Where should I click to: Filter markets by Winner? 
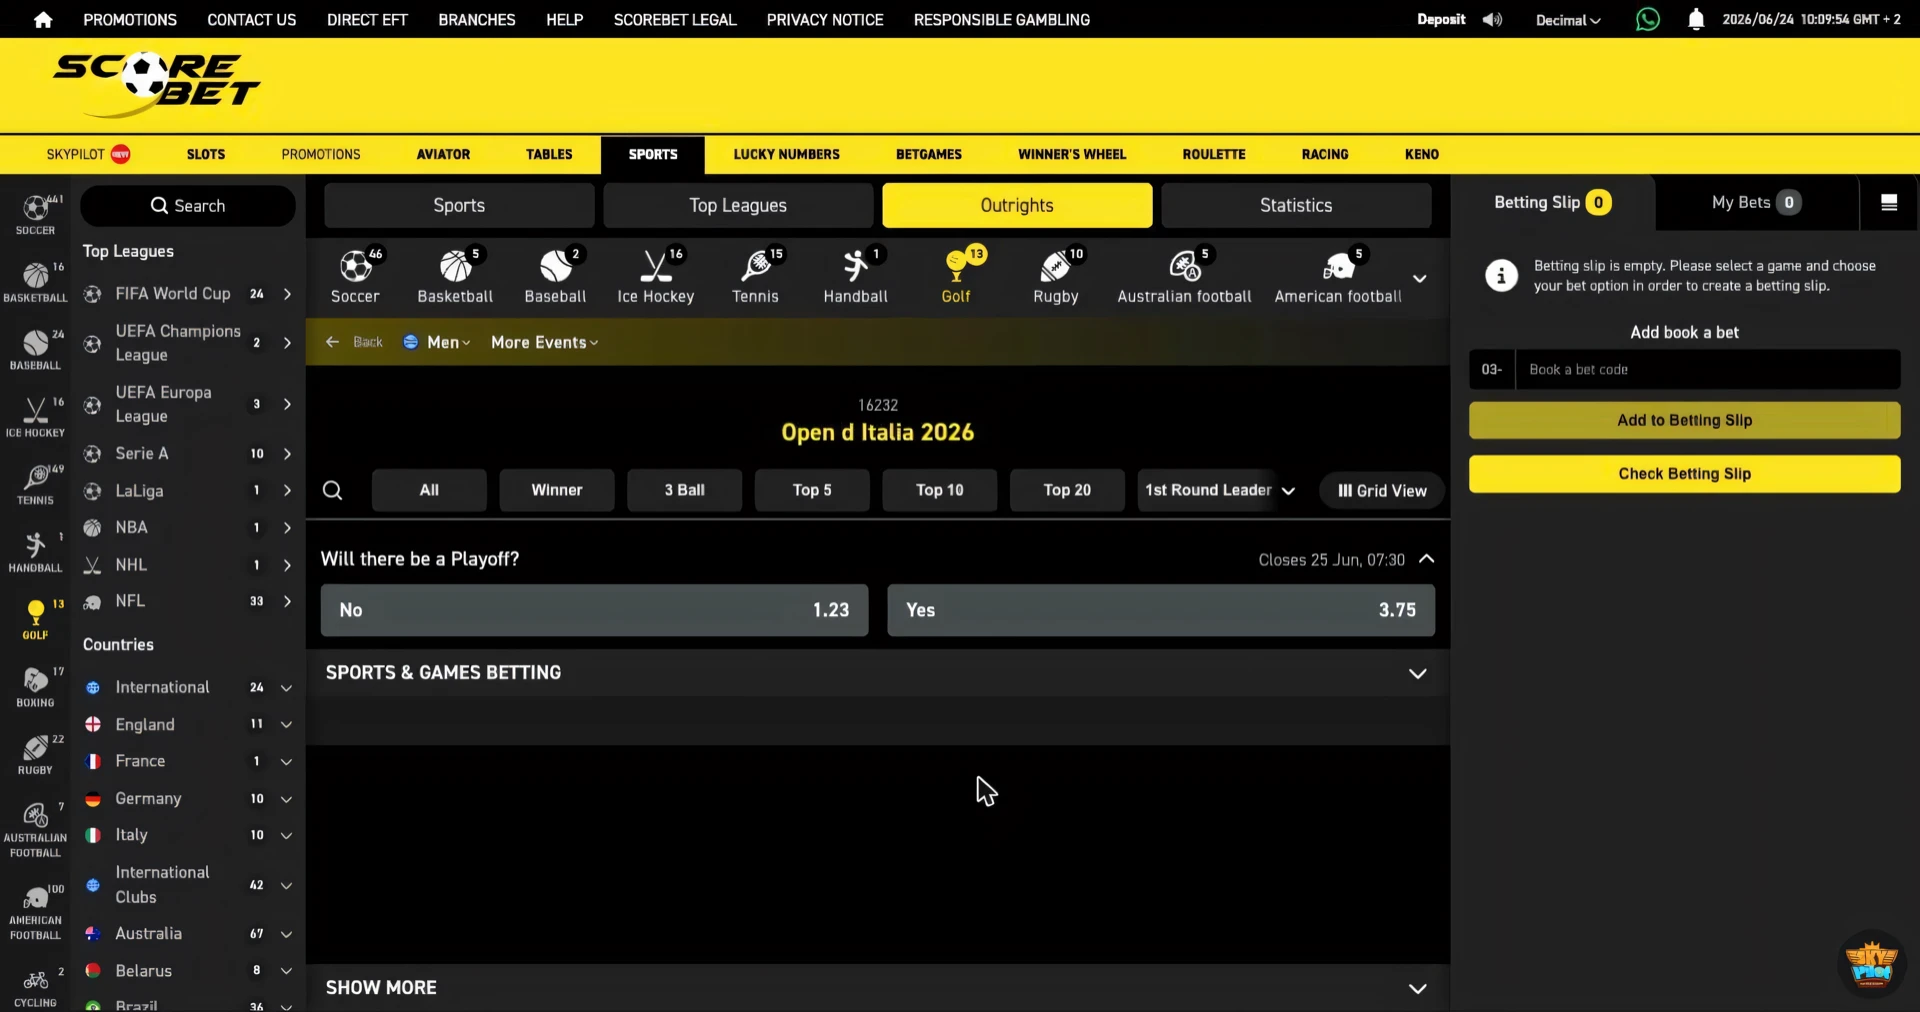[557, 490]
